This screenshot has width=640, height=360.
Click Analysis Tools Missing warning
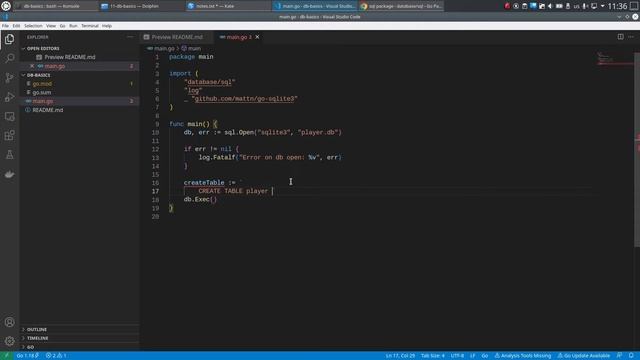coord(523,356)
